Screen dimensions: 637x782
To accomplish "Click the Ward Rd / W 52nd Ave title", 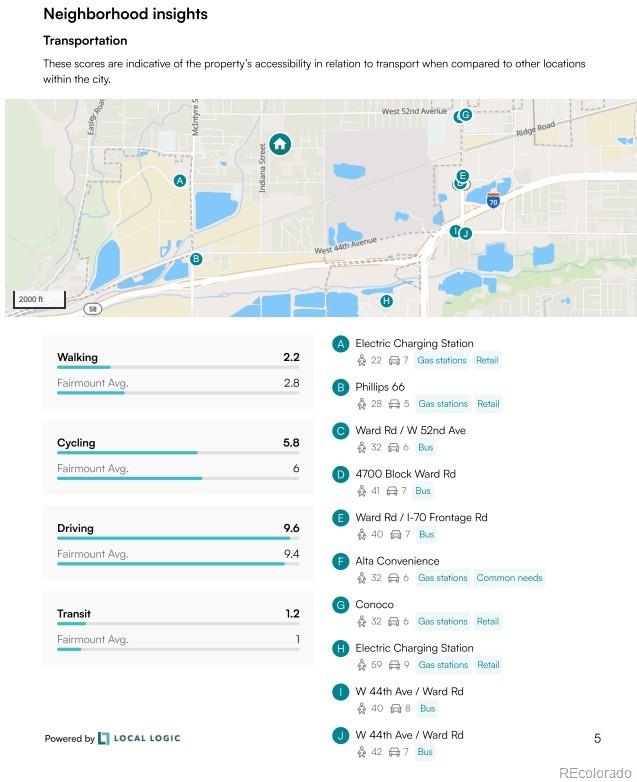I will (x=411, y=430).
